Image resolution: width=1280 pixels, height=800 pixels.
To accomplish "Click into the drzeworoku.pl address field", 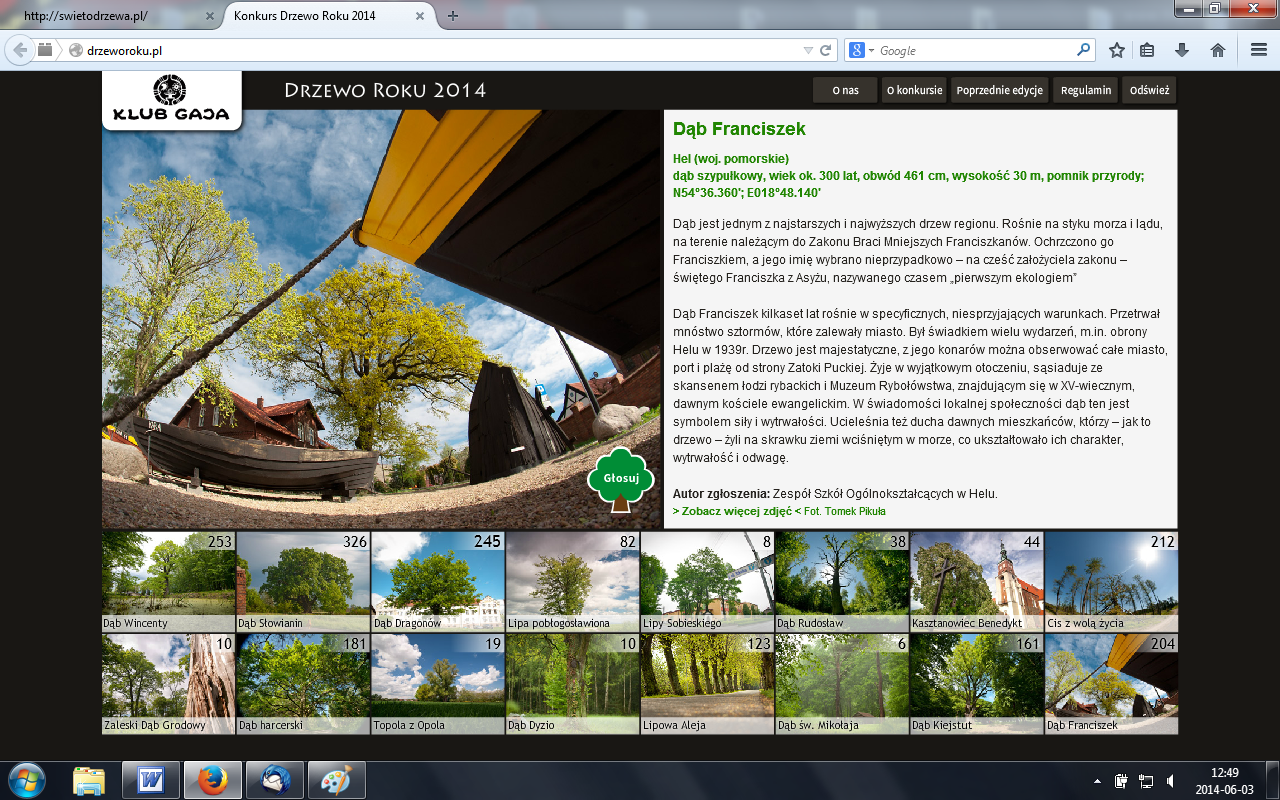I will point(440,50).
